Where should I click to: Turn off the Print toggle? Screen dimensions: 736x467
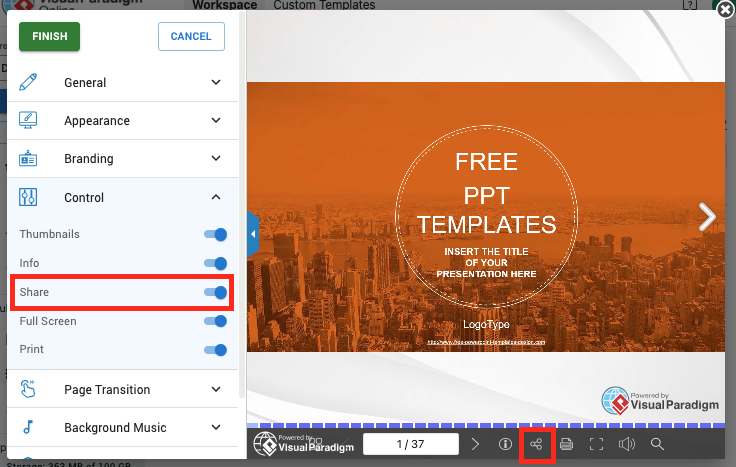(x=215, y=350)
